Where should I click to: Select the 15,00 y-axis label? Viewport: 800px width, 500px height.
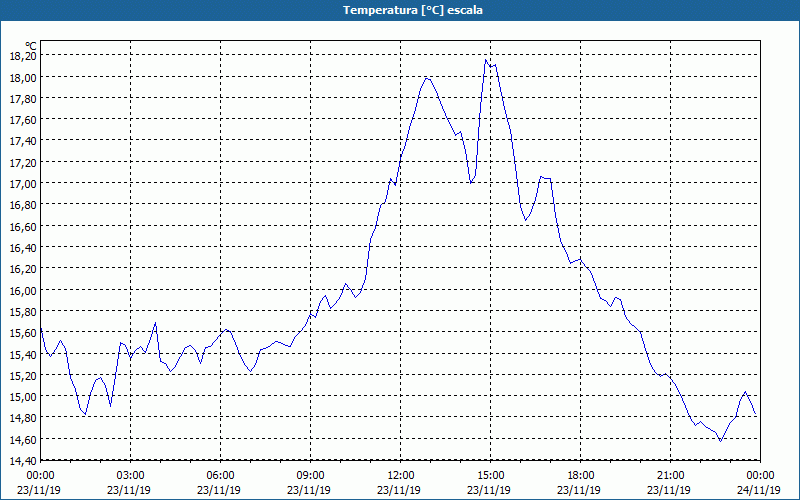point(23,396)
